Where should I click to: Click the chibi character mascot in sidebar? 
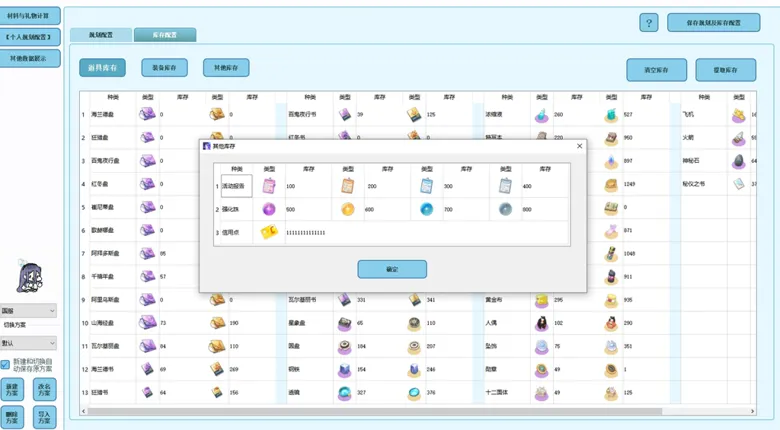pyautogui.click(x=30, y=277)
